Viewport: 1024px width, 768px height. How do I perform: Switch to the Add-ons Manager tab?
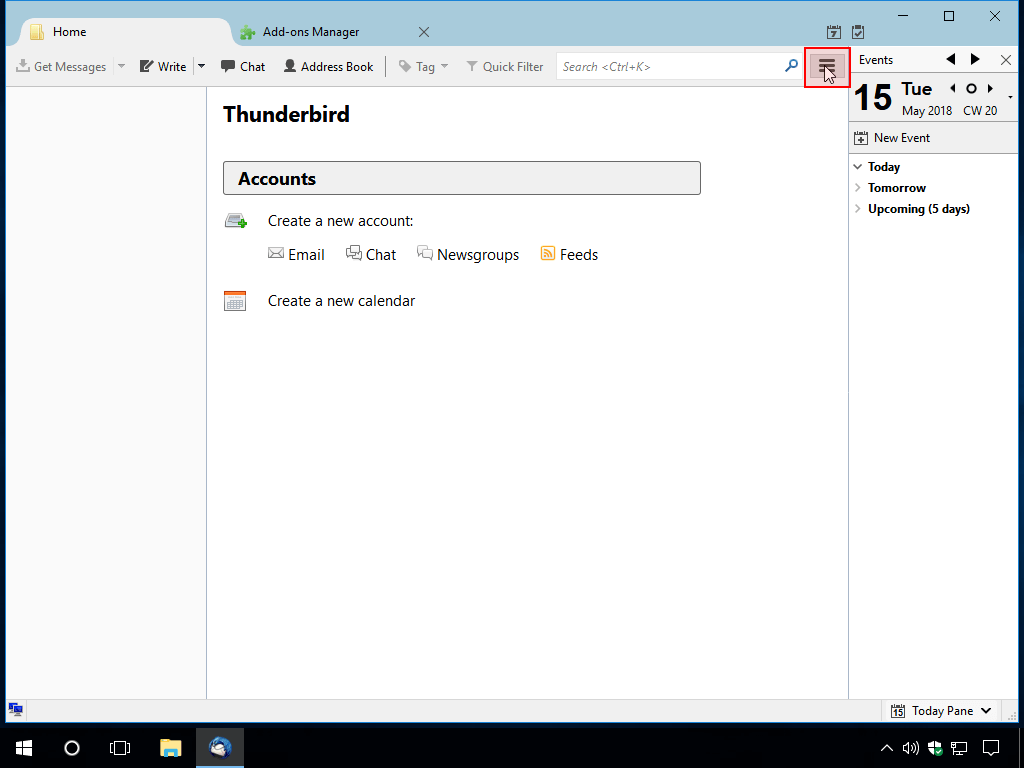[310, 32]
